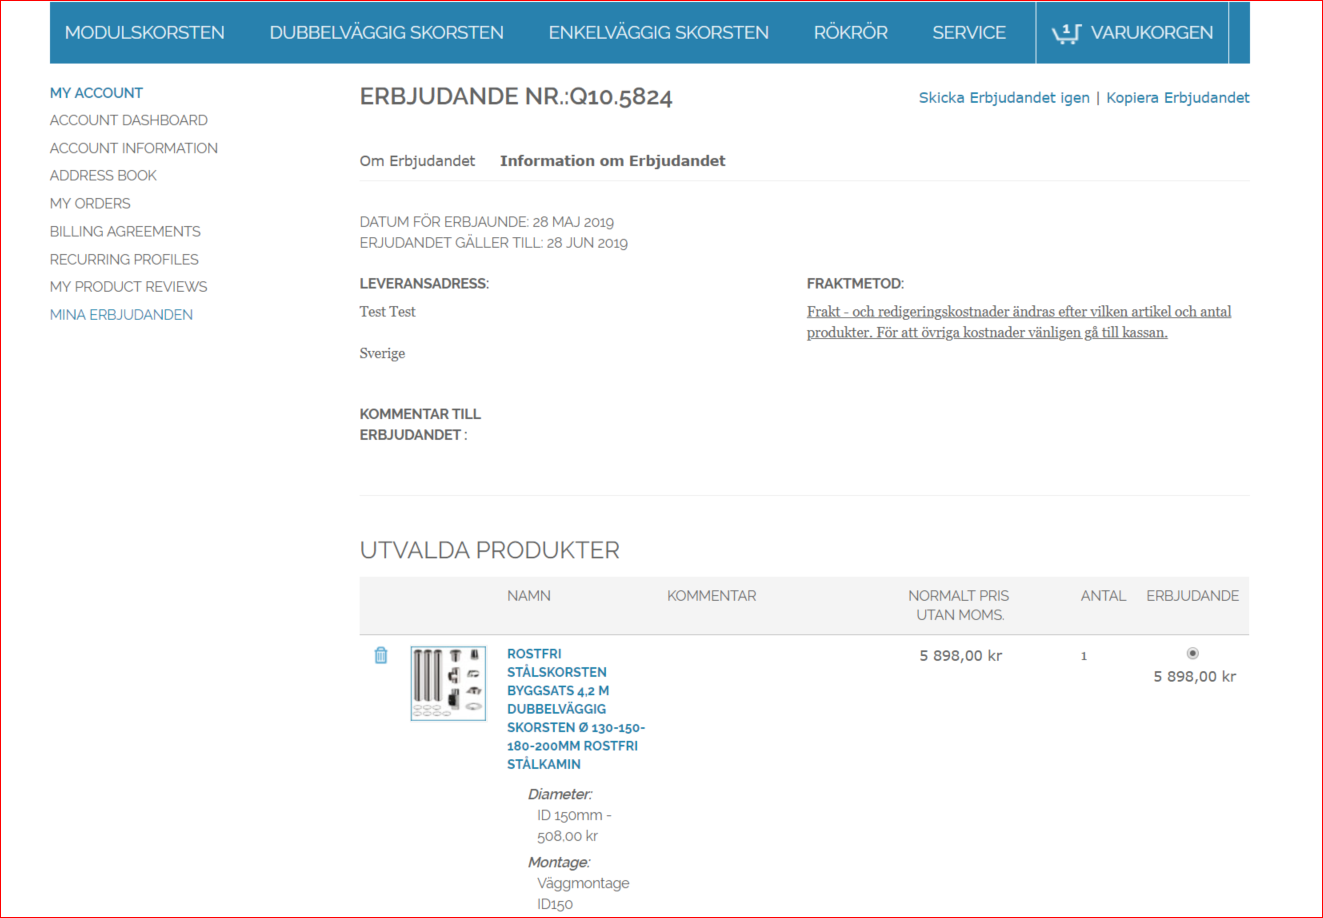The width and height of the screenshot is (1323, 918).
Task: Open the Enkelväggig Skorsten menu
Action: pyautogui.click(x=658, y=33)
